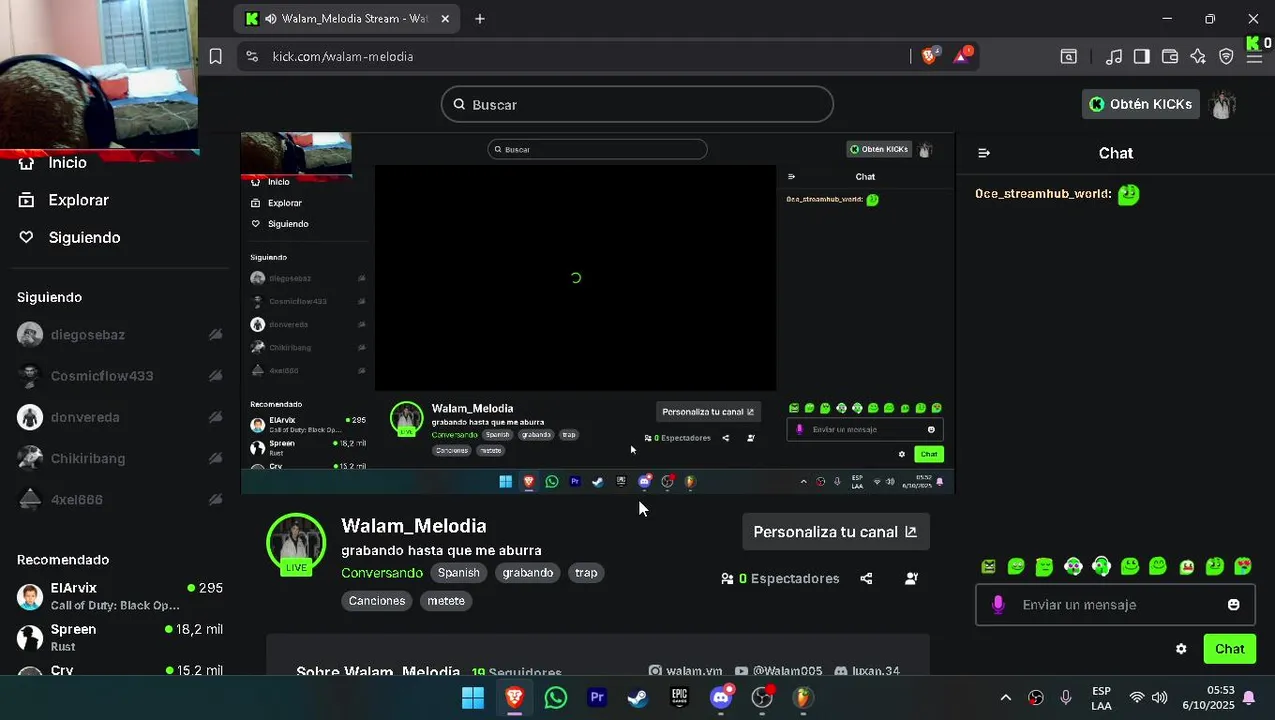Open diegosebaz offline channel
The image size is (1275, 720).
[x=119, y=335]
